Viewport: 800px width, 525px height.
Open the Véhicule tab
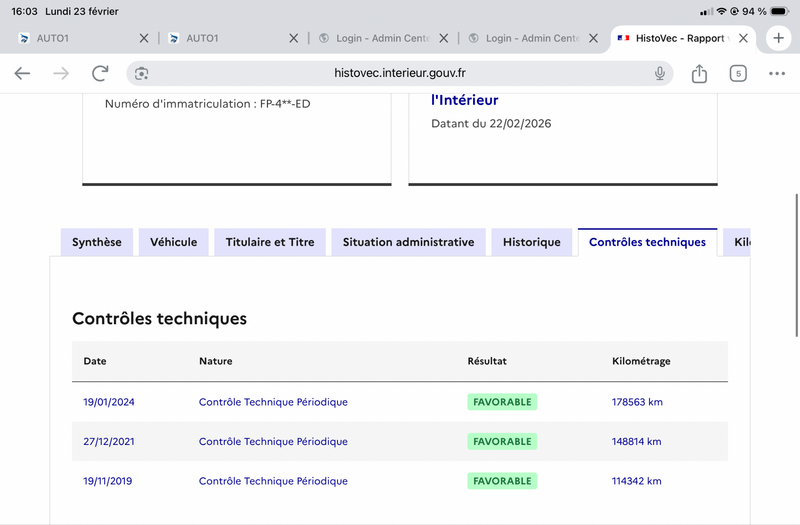click(174, 242)
